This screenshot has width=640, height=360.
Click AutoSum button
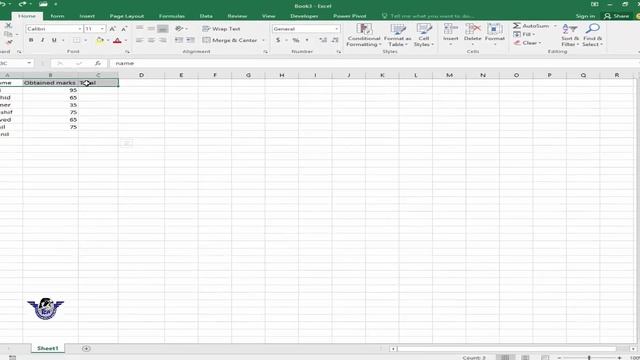pyautogui.click(x=531, y=26)
